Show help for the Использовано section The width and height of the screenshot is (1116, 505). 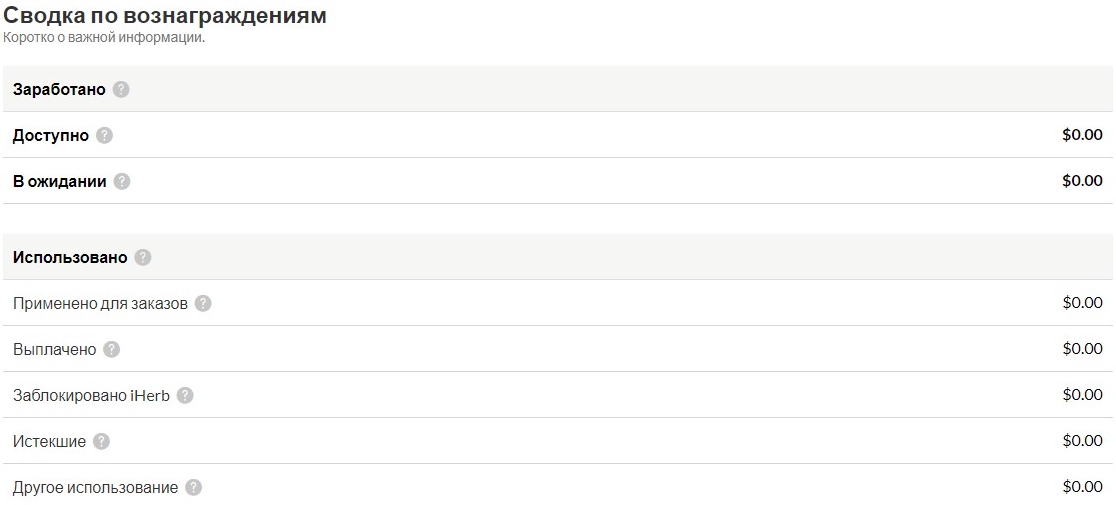pyautogui.click(x=142, y=257)
